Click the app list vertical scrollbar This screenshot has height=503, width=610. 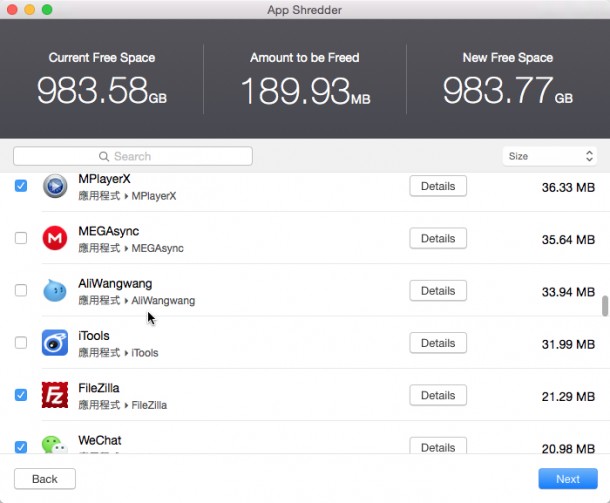click(x=604, y=305)
